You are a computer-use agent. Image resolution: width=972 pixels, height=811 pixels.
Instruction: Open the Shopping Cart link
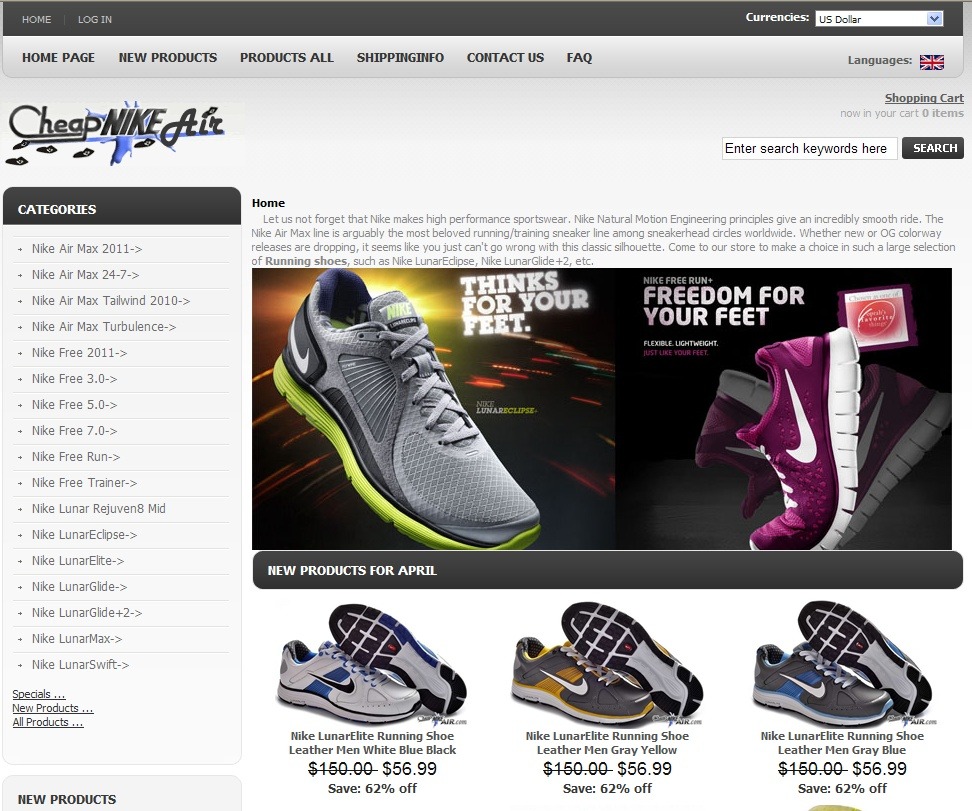[x=924, y=98]
